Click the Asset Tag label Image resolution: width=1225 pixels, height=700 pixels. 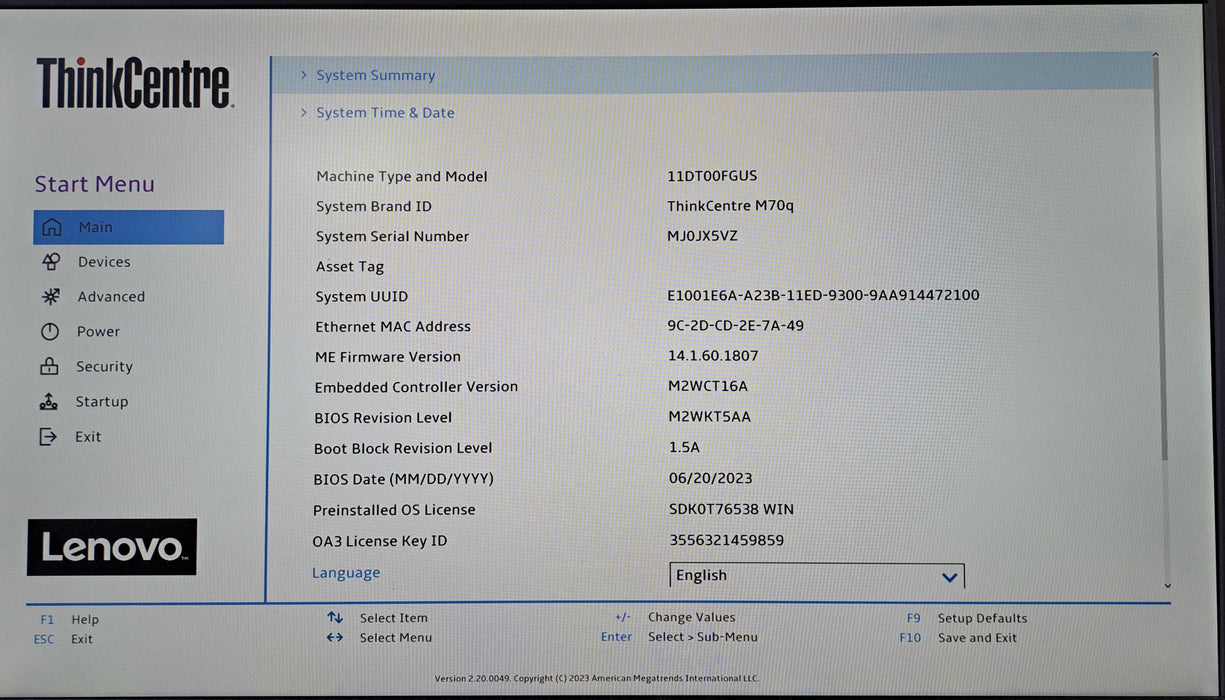350,267
